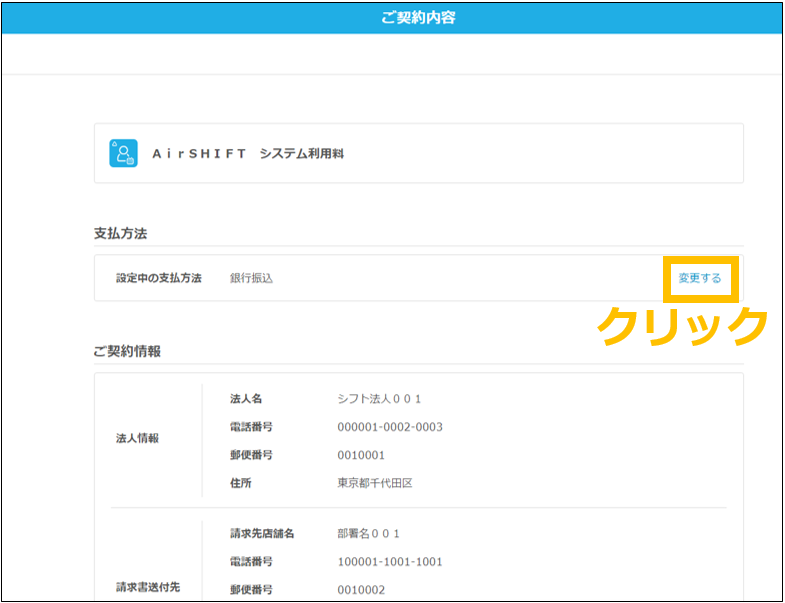
Task: Click the 法人名 field label
Action: 246,399
